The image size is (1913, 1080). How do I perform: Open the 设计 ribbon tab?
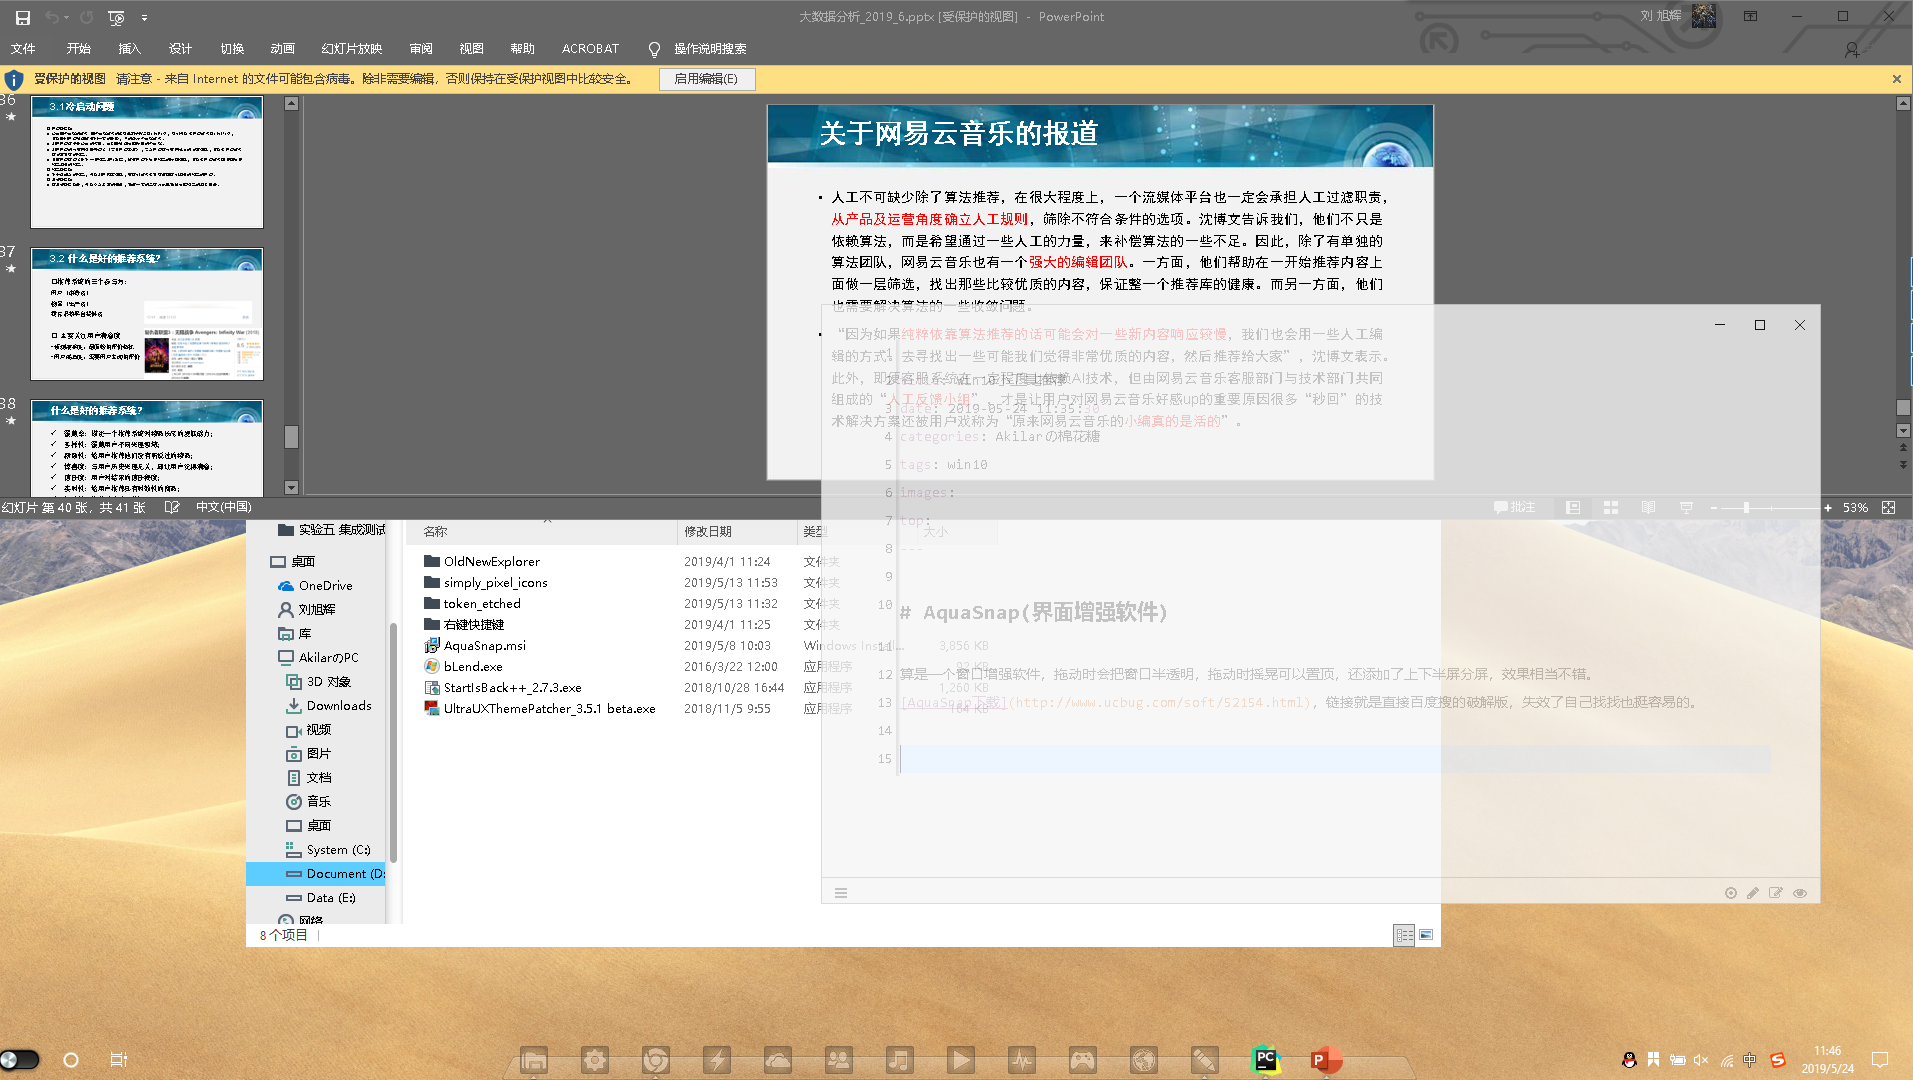tap(180, 49)
